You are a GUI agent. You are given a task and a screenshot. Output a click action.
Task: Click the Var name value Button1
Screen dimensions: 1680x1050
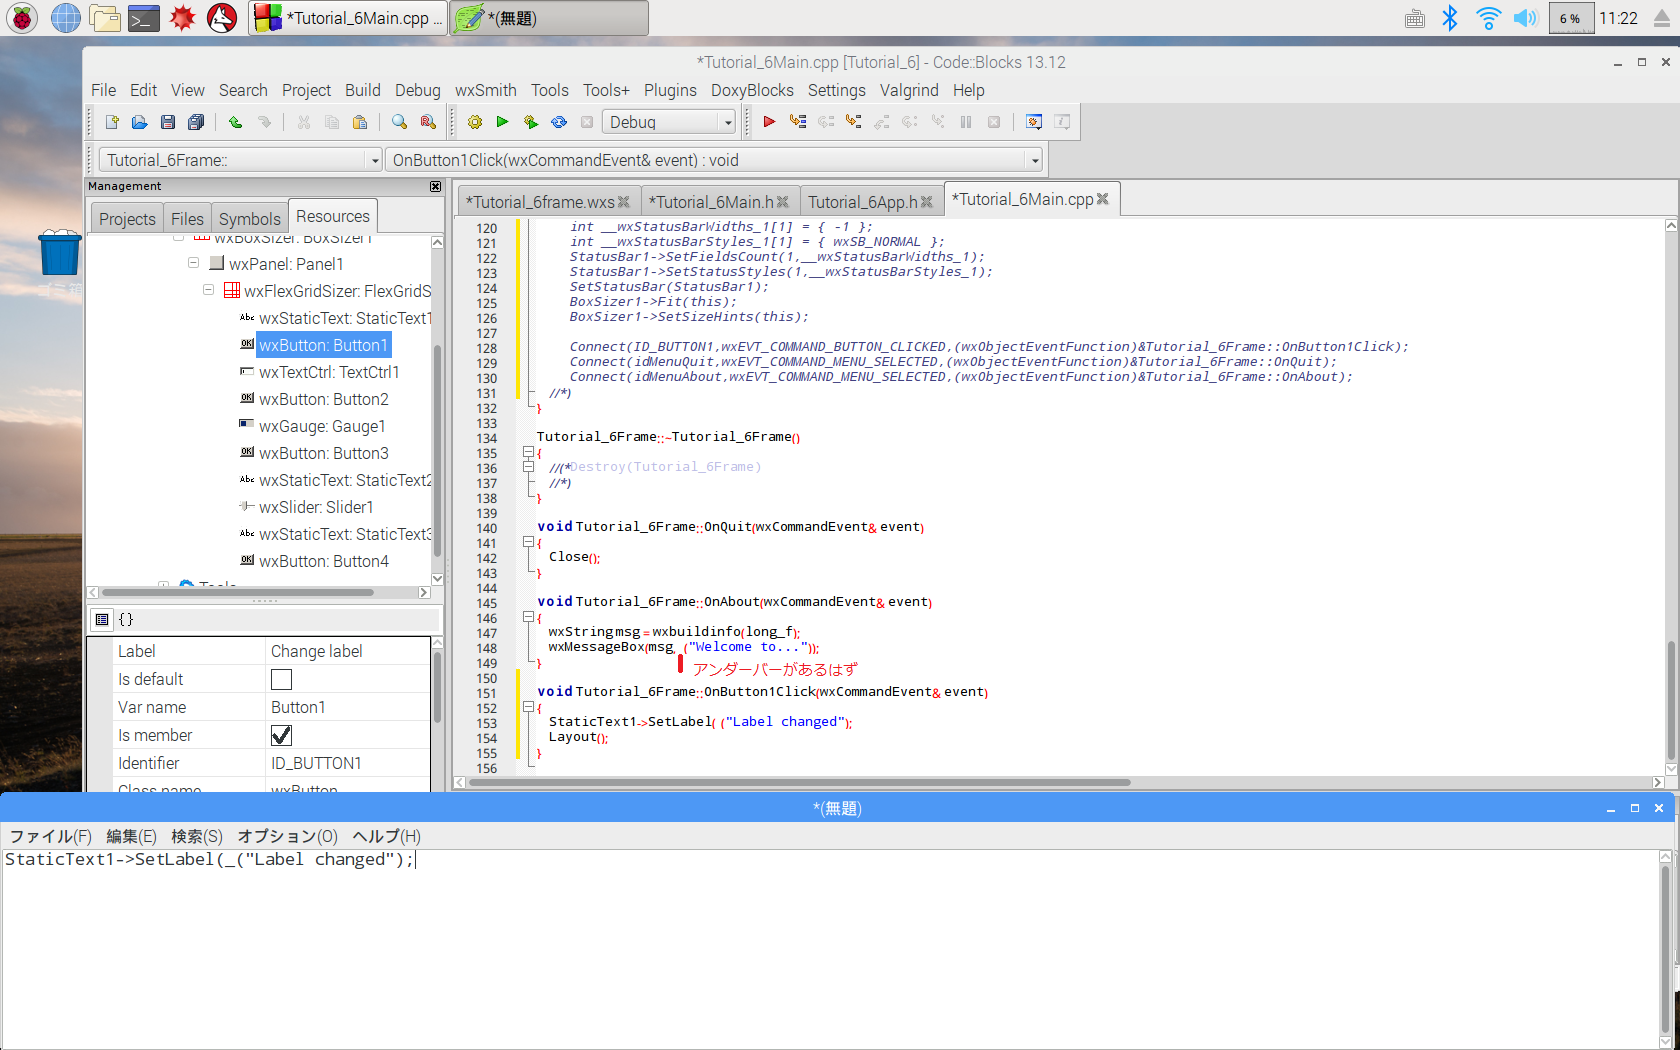pos(348,707)
